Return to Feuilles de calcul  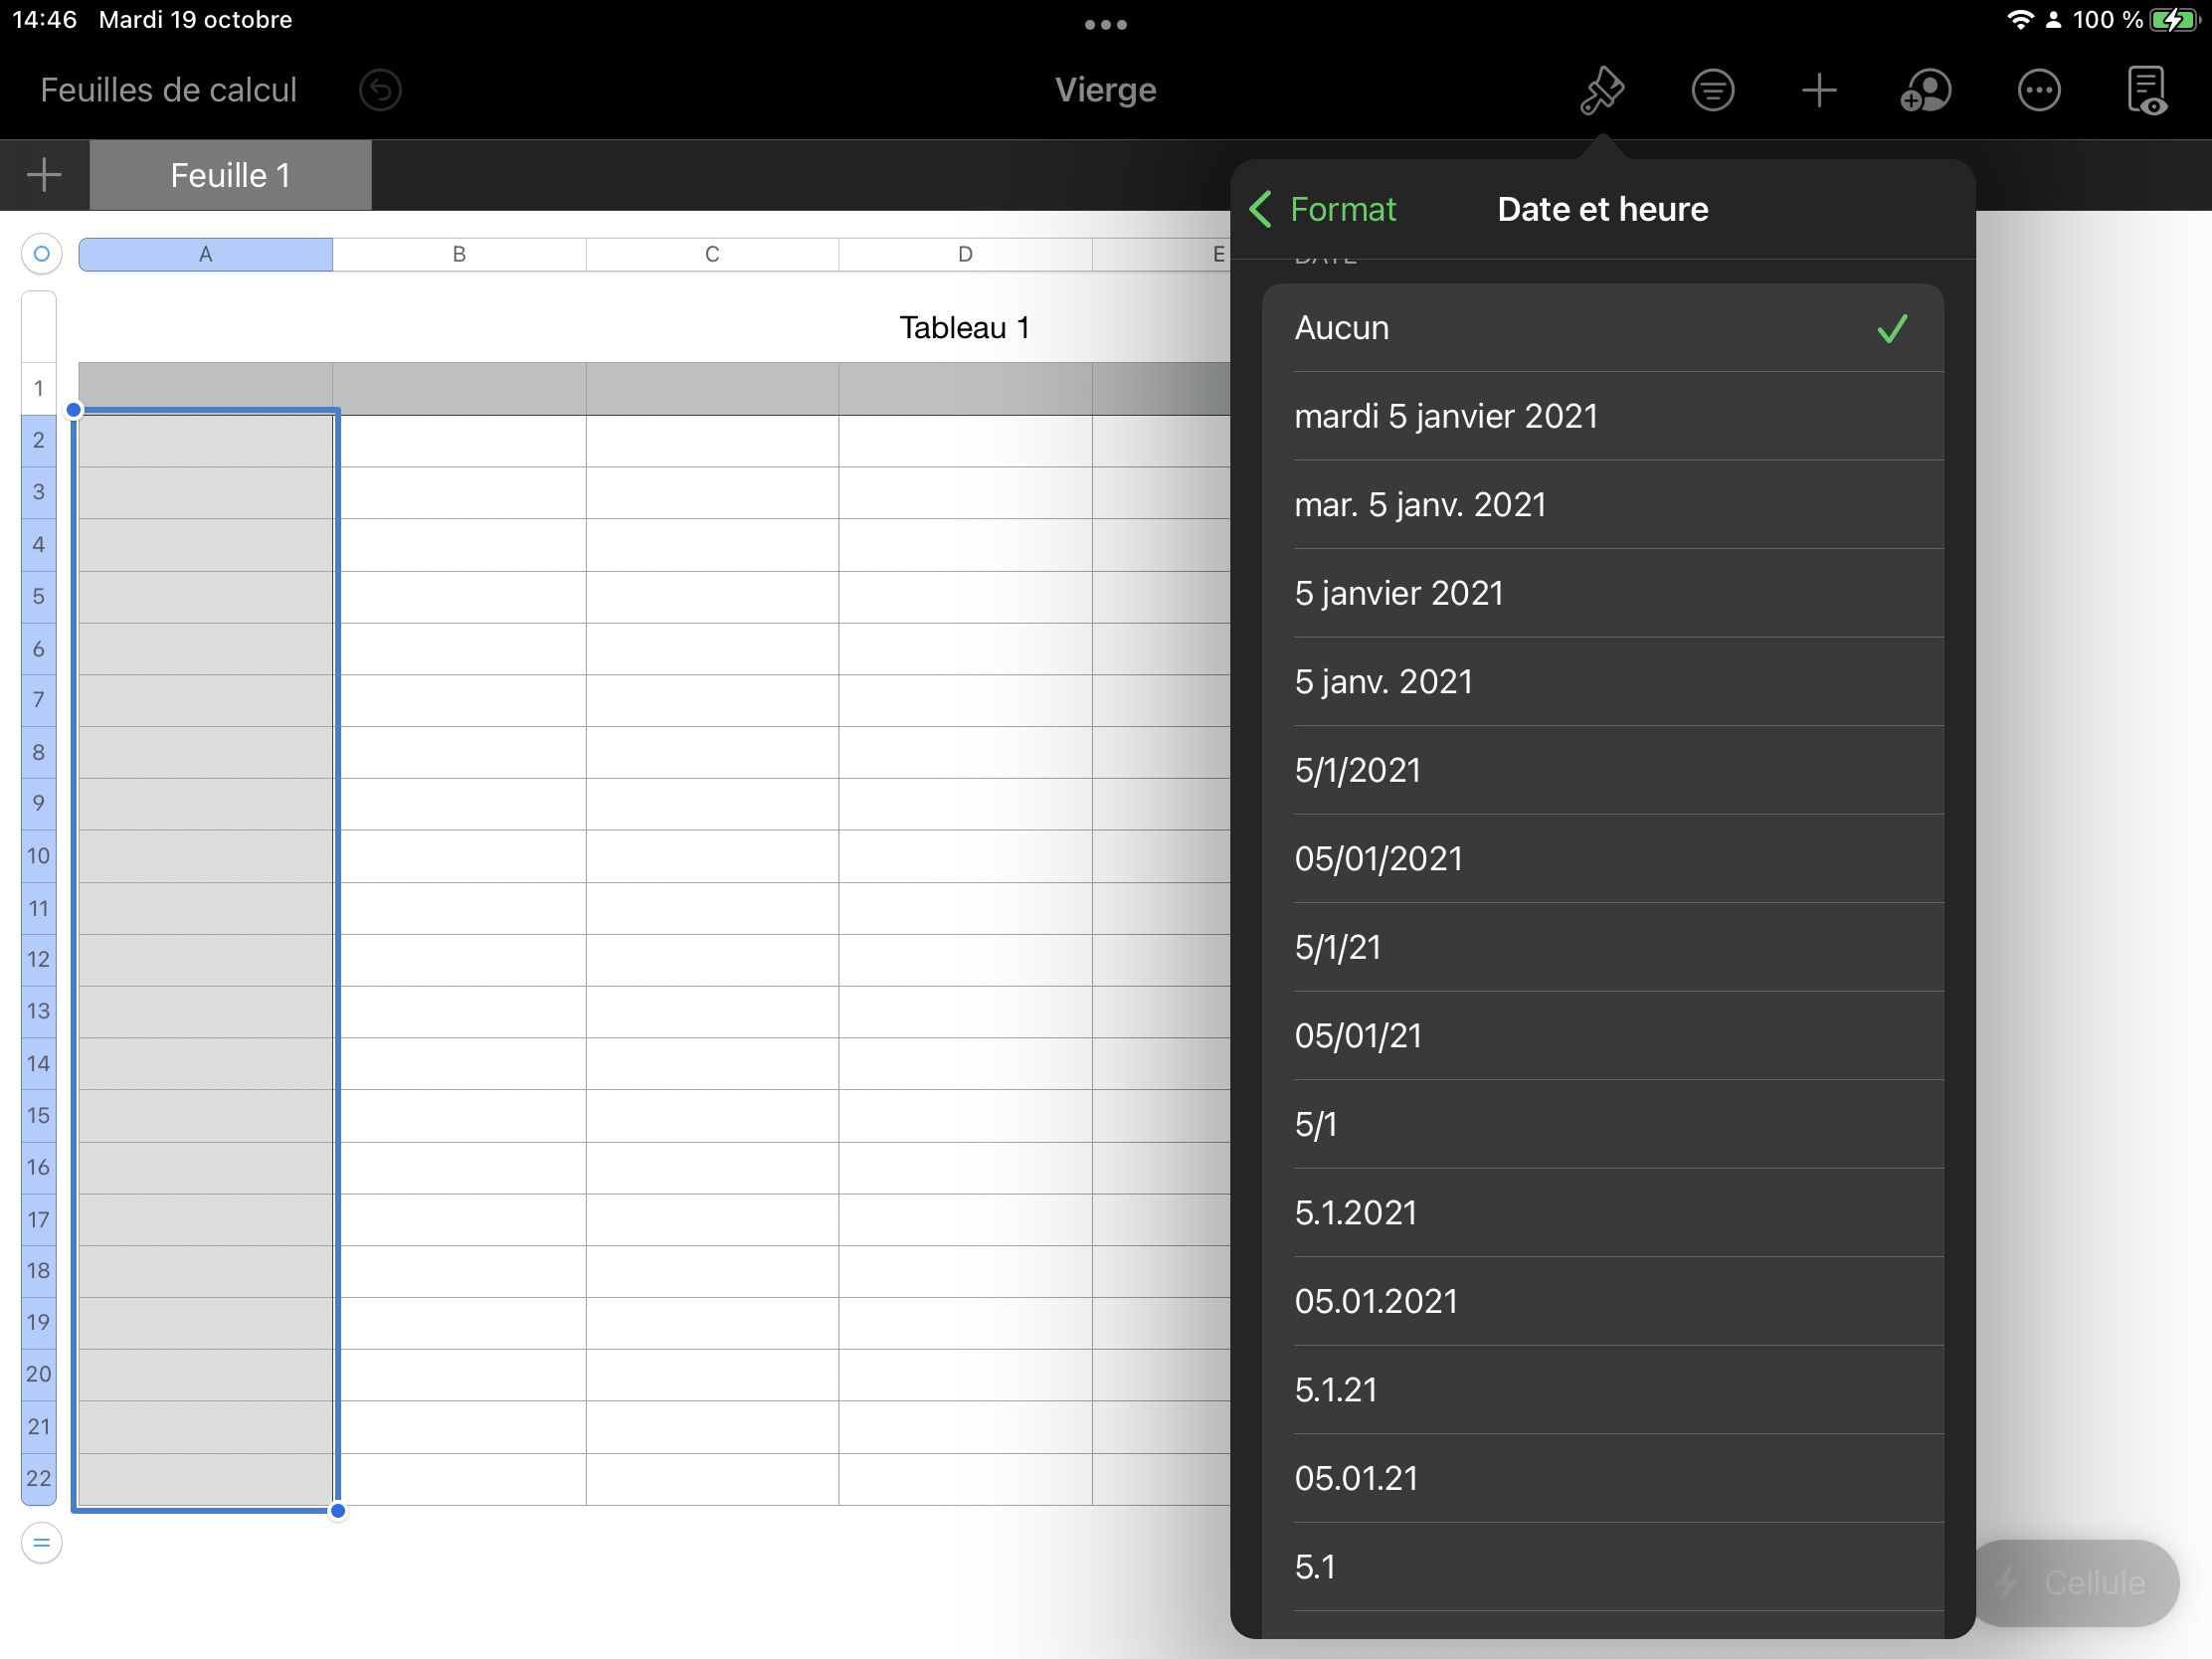click(168, 91)
